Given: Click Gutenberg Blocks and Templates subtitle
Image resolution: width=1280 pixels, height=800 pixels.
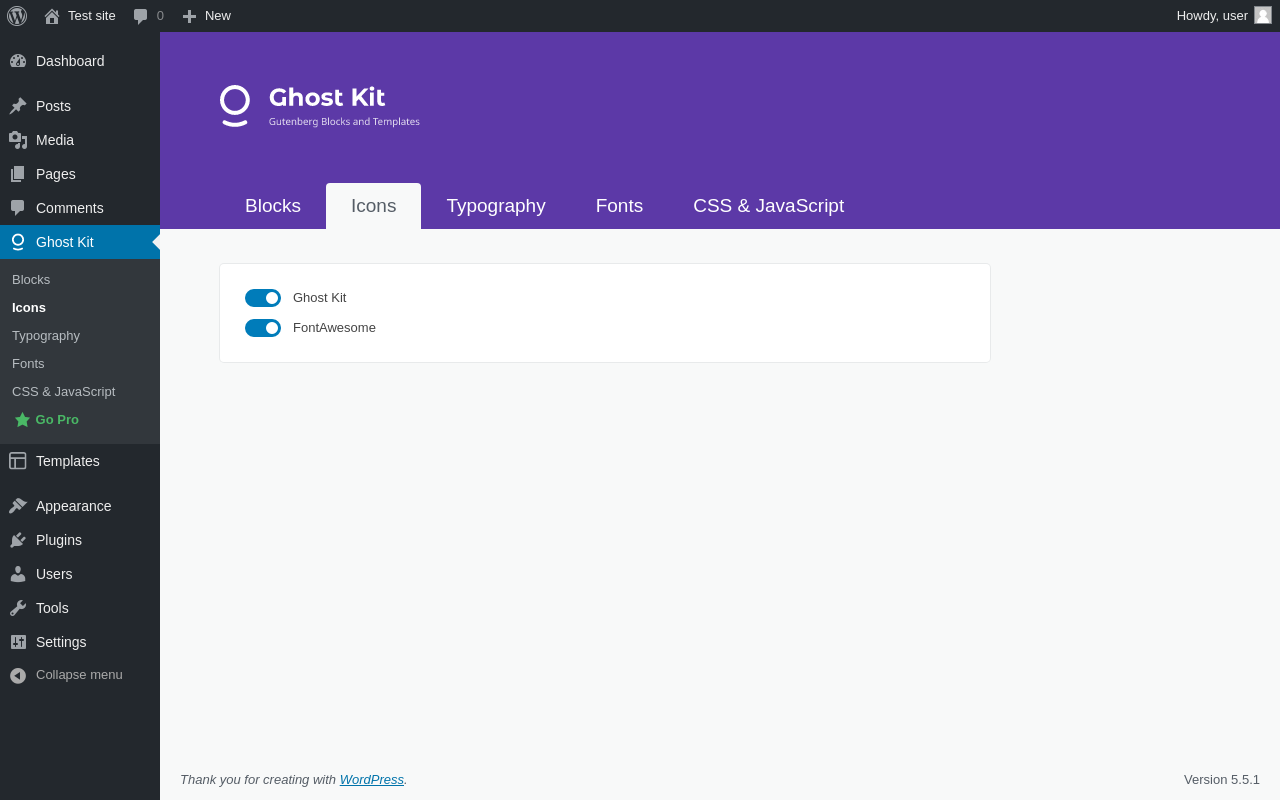Looking at the screenshot, I should pyautogui.click(x=344, y=122).
